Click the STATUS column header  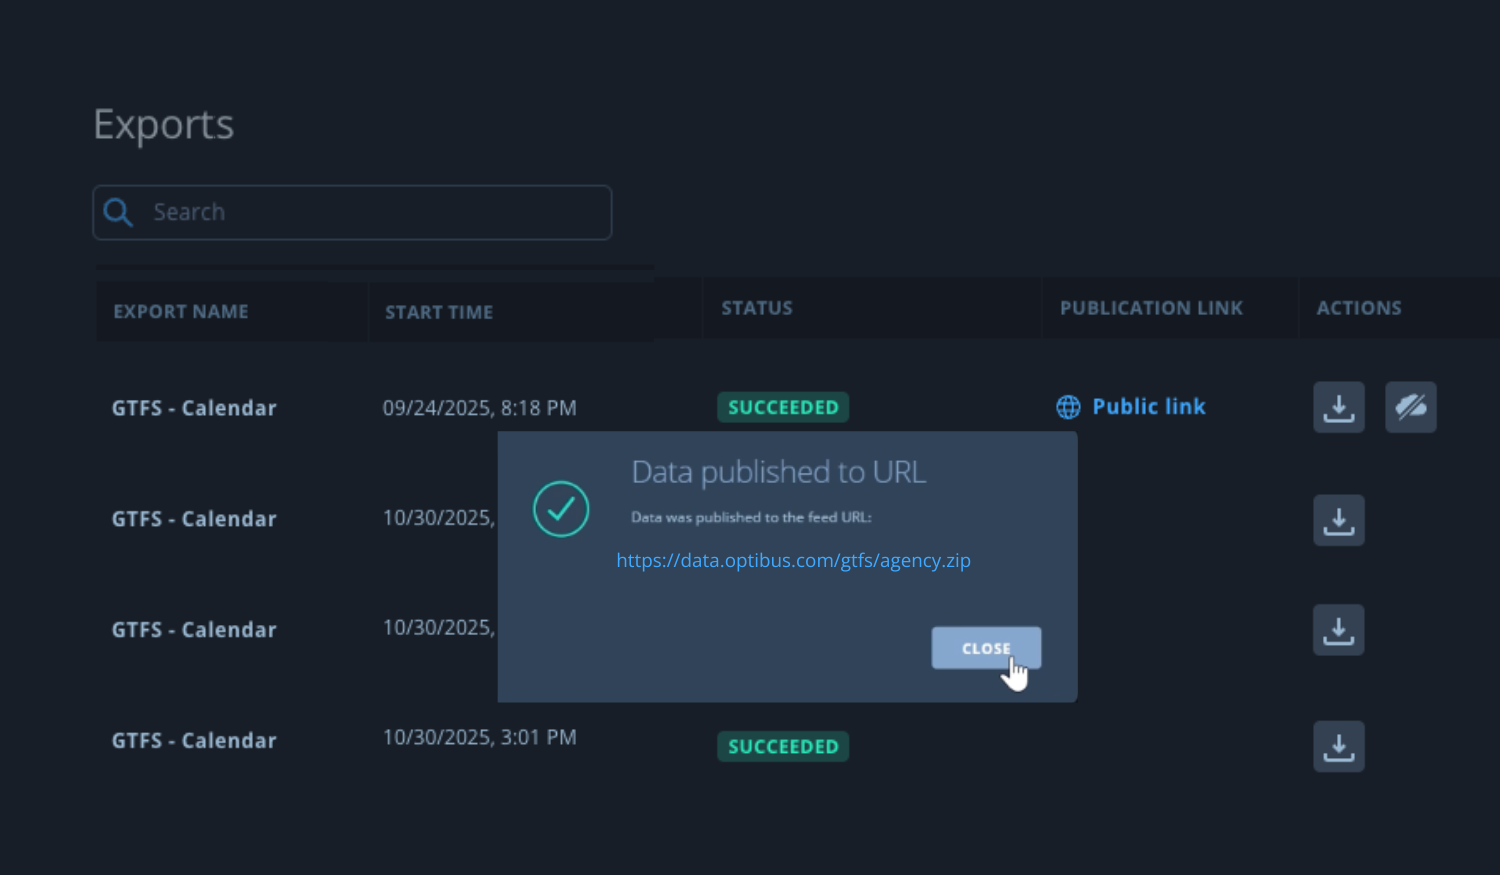[757, 307]
